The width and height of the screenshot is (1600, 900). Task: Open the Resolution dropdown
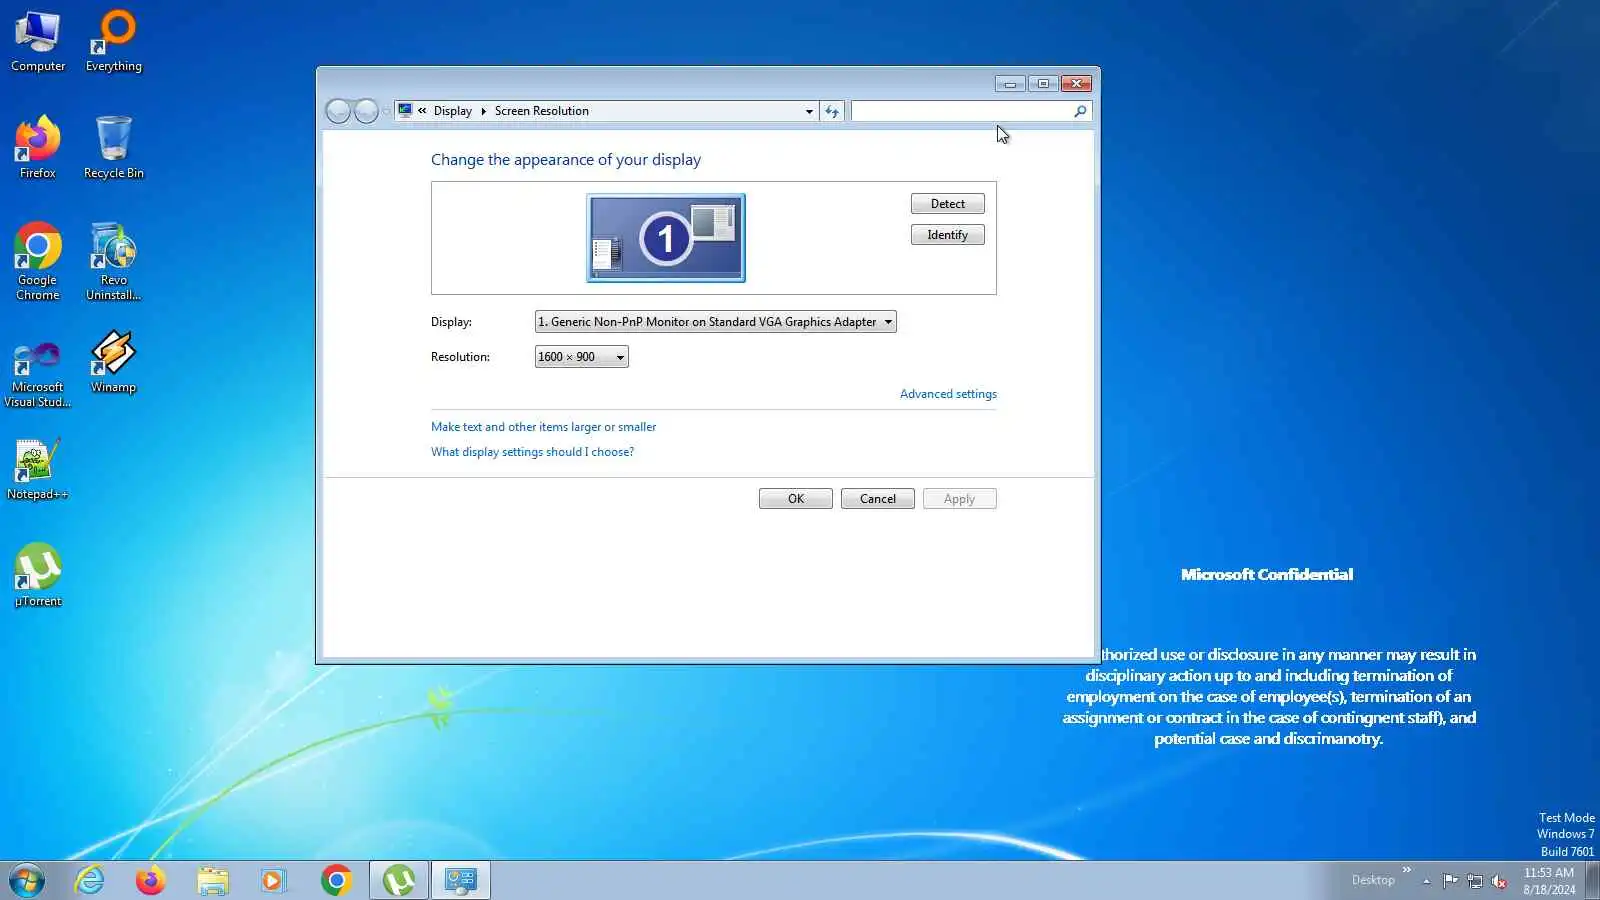pyautogui.click(x=581, y=357)
